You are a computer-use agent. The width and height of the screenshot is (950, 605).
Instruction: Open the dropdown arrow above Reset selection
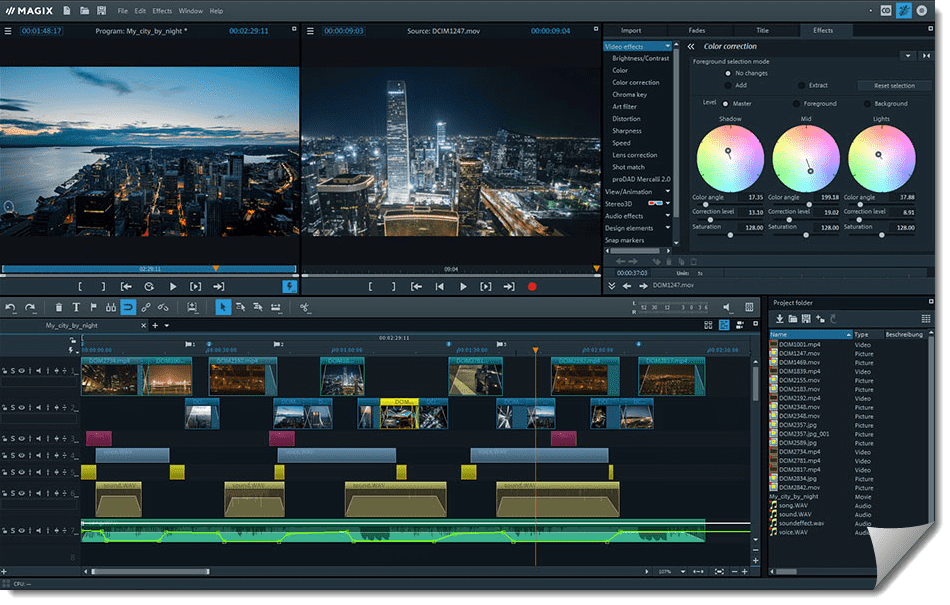908,56
